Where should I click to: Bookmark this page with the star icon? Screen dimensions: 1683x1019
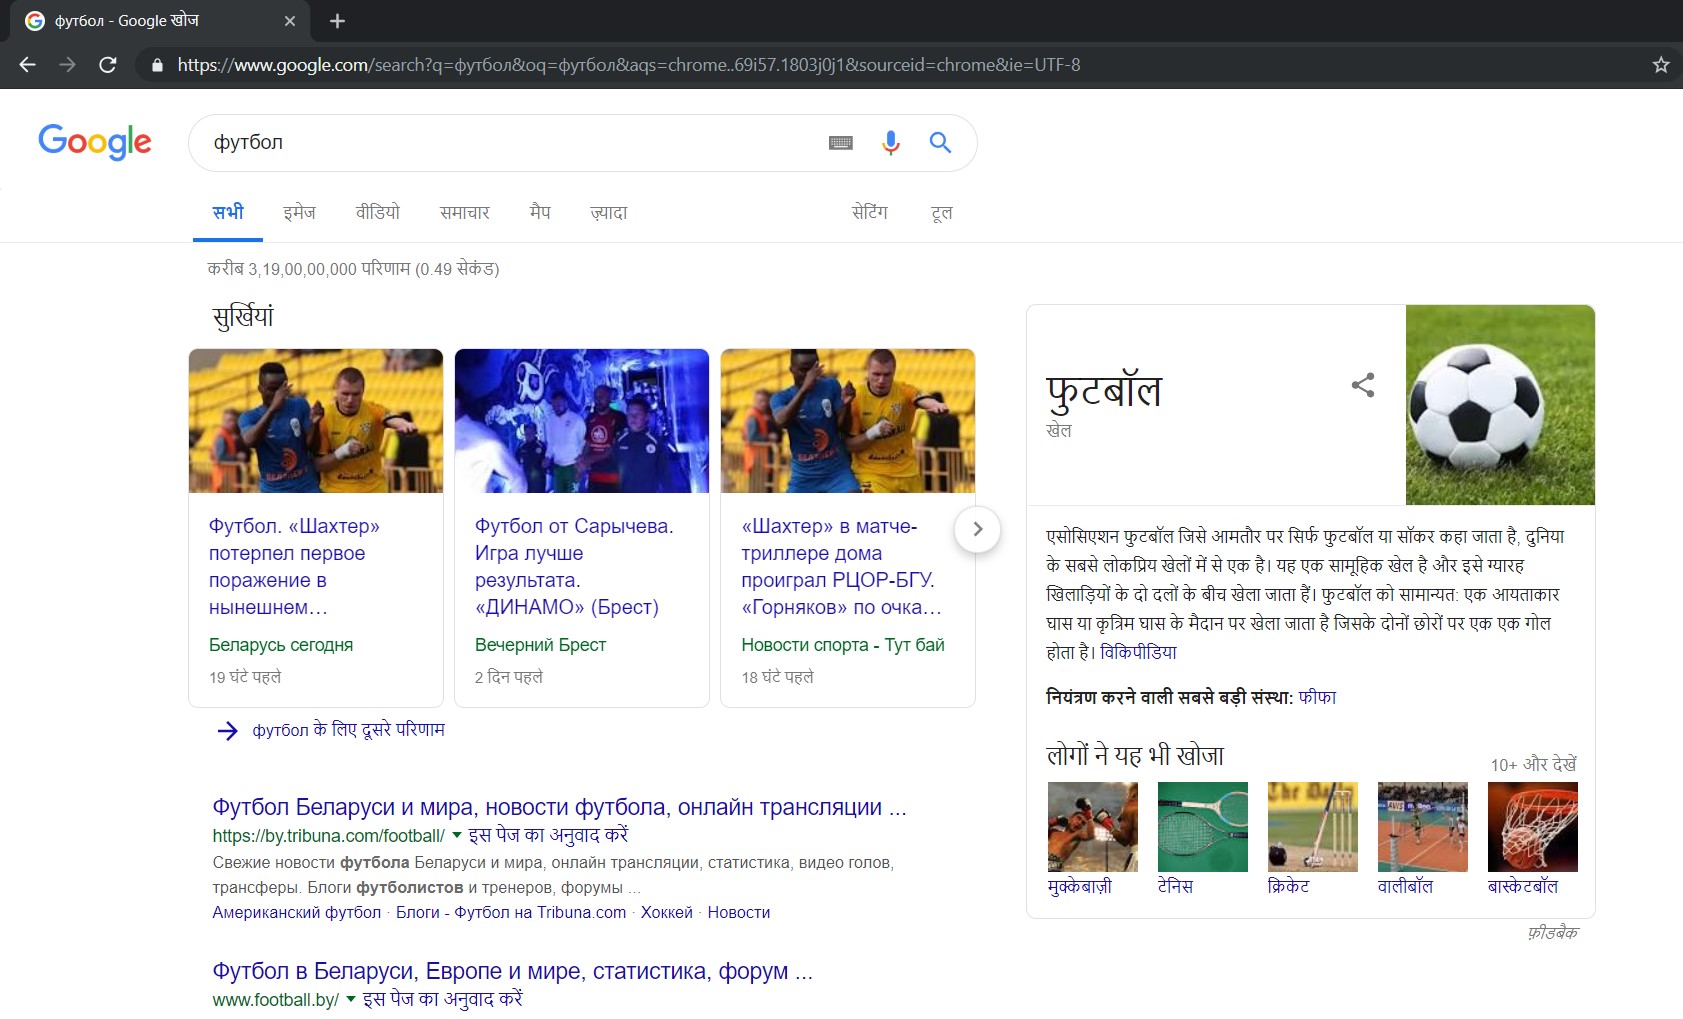coord(1661,65)
